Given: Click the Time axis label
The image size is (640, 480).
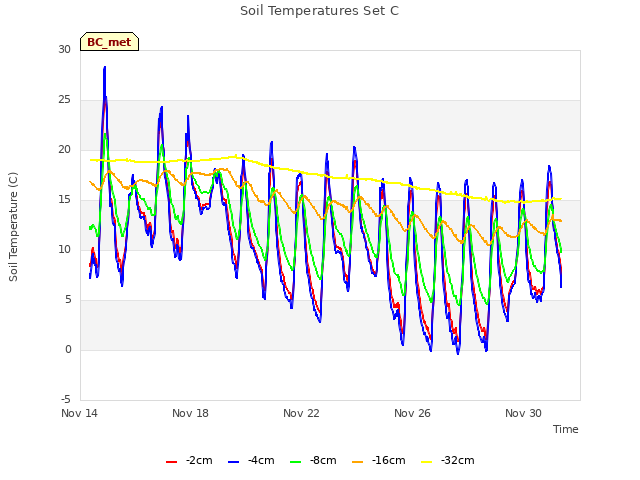Looking at the screenshot, I should [566, 429].
